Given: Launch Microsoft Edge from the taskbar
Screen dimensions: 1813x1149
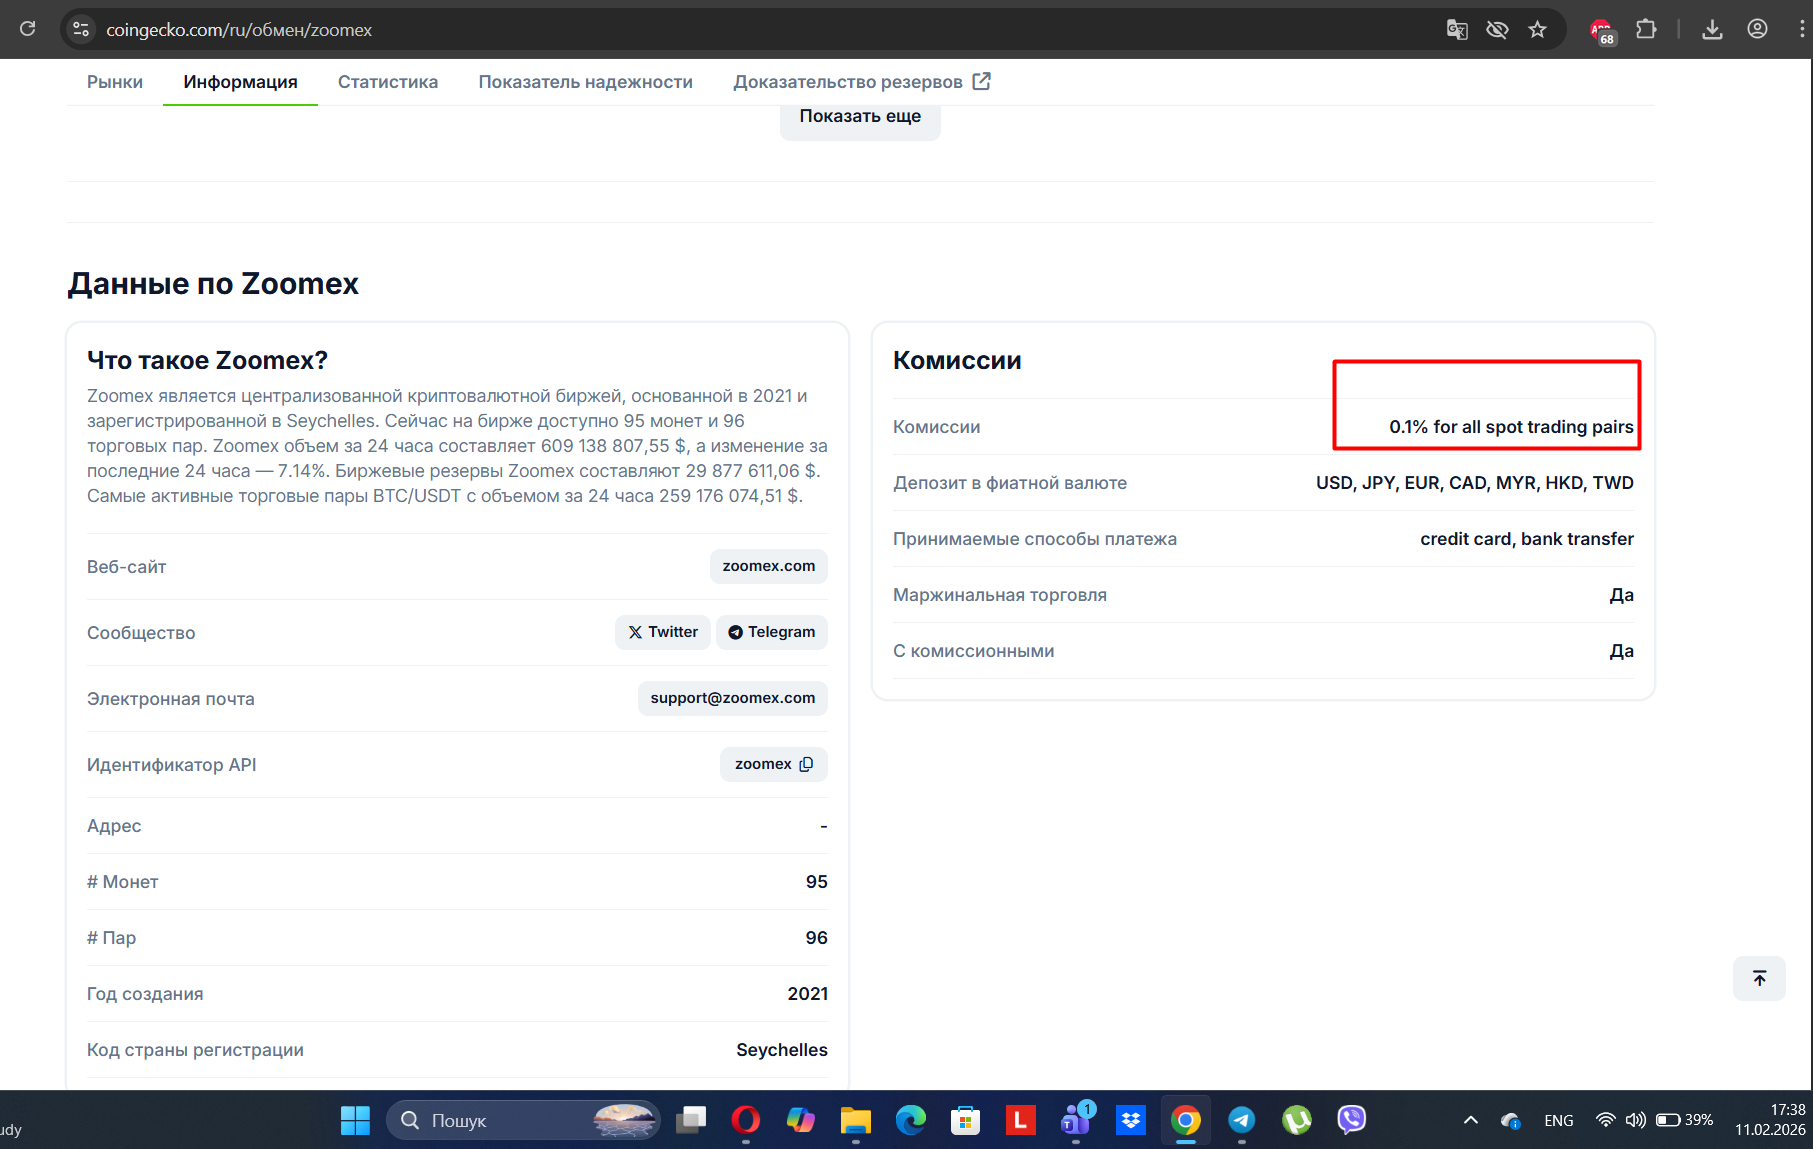Looking at the screenshot, I should click(910, 1120).
